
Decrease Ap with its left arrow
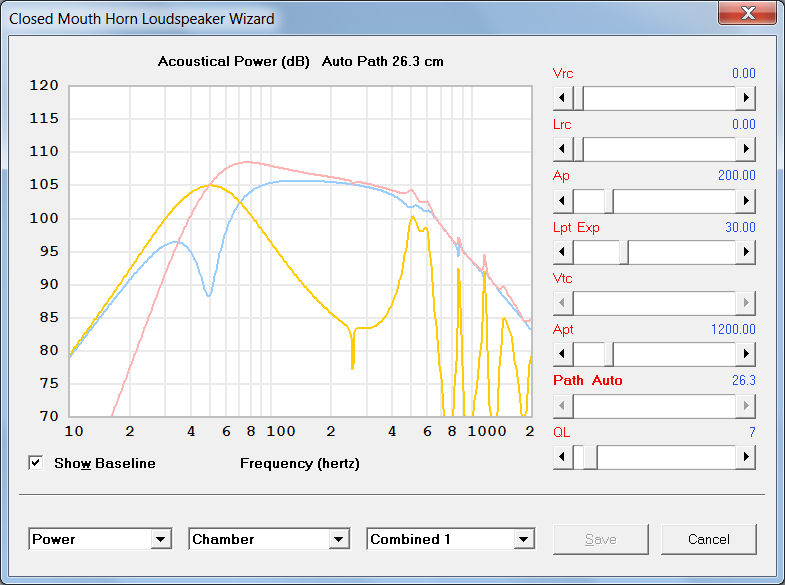[563, 201]
